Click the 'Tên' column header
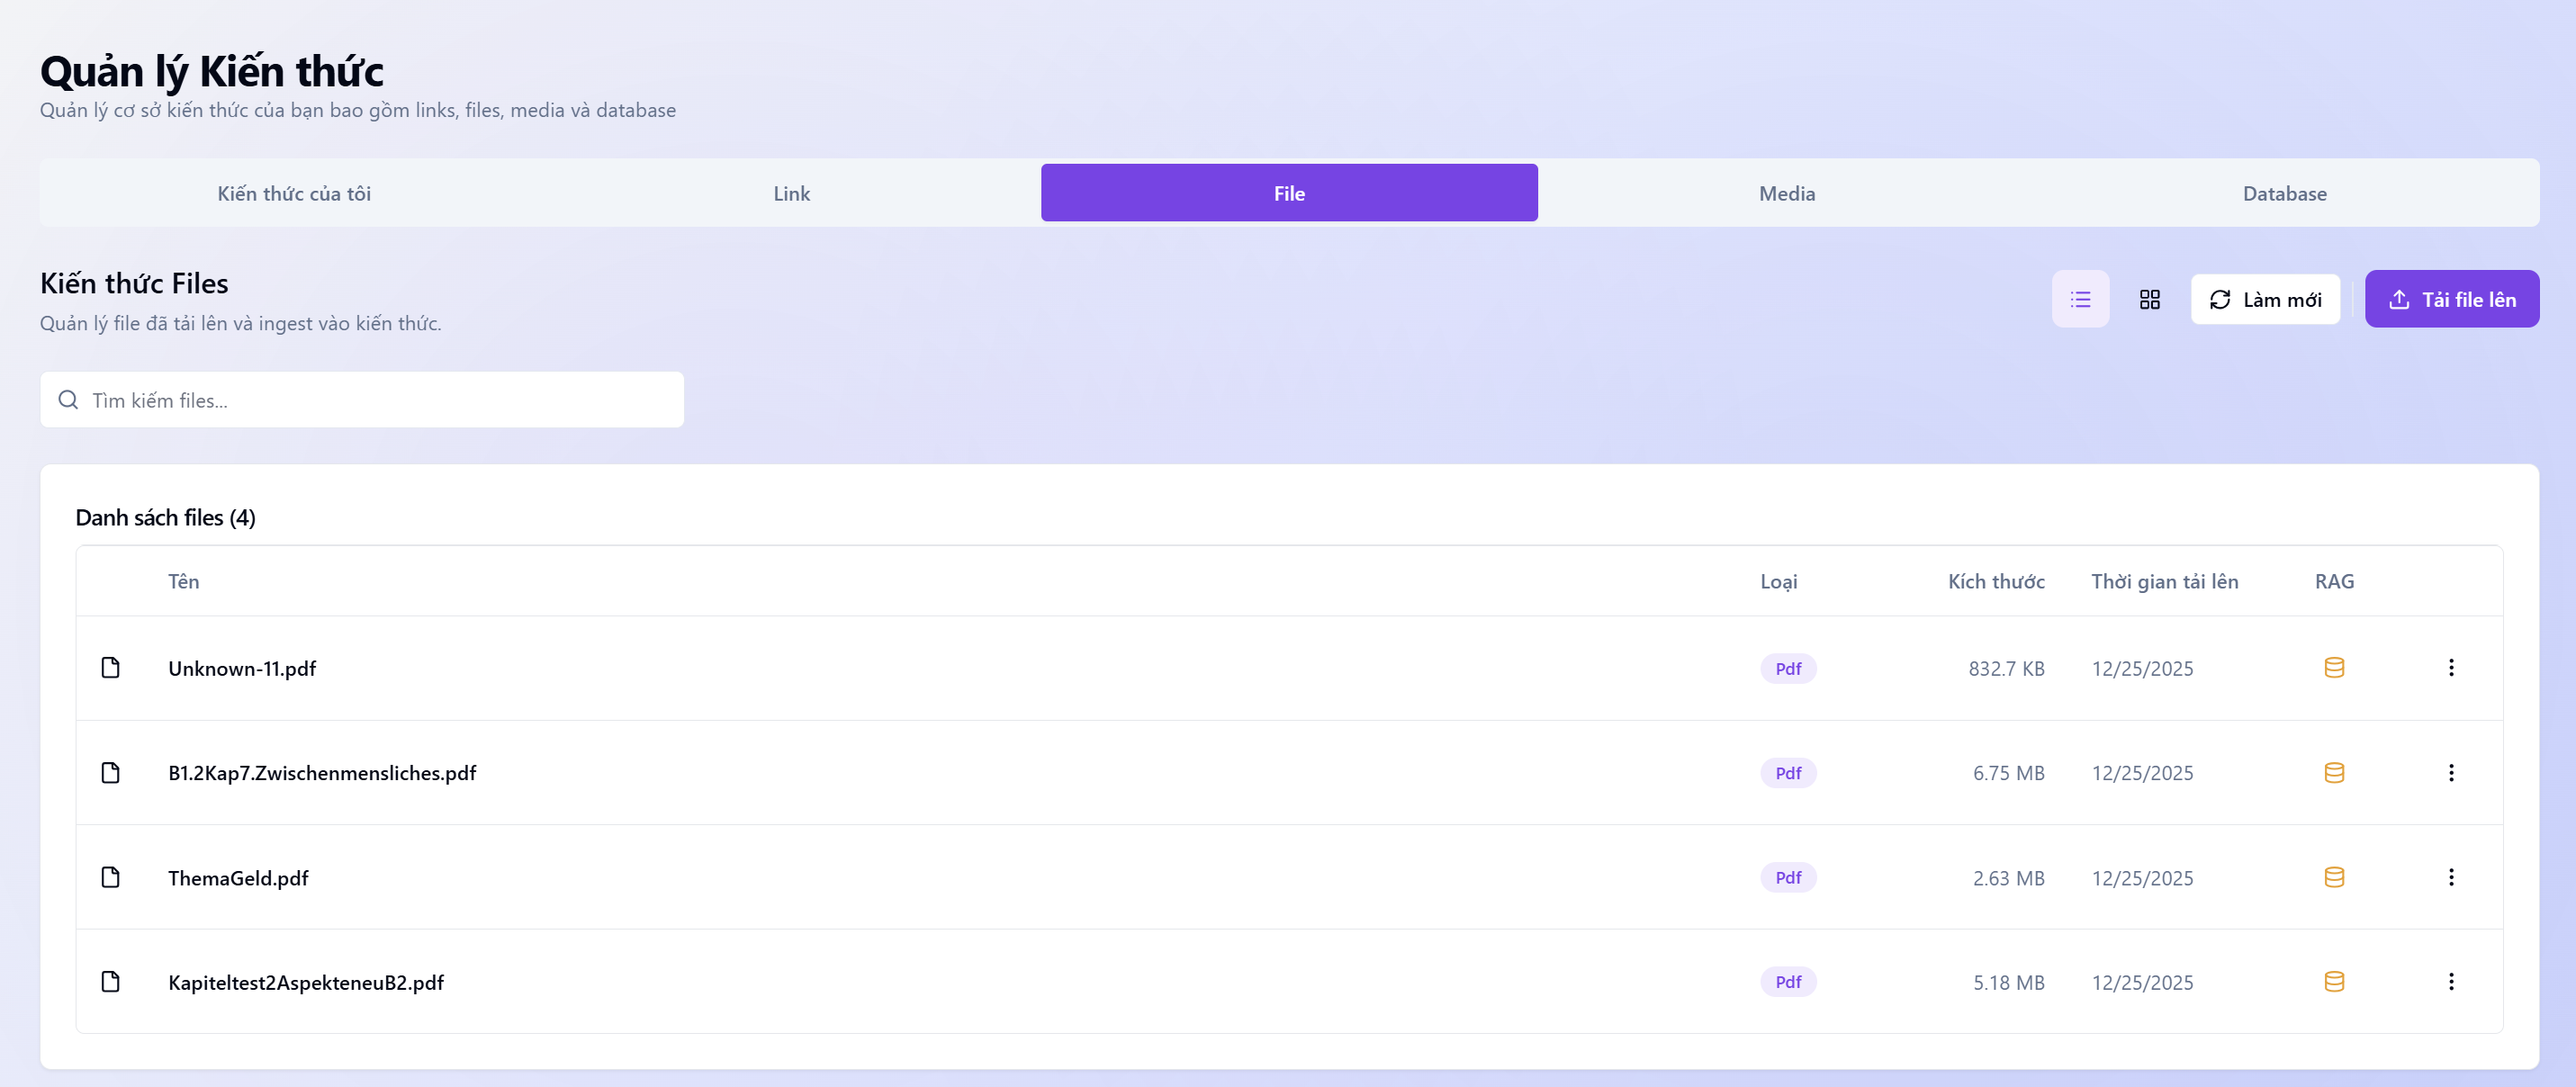This screenshot has width=2576, height=1087. coord(183,581)
